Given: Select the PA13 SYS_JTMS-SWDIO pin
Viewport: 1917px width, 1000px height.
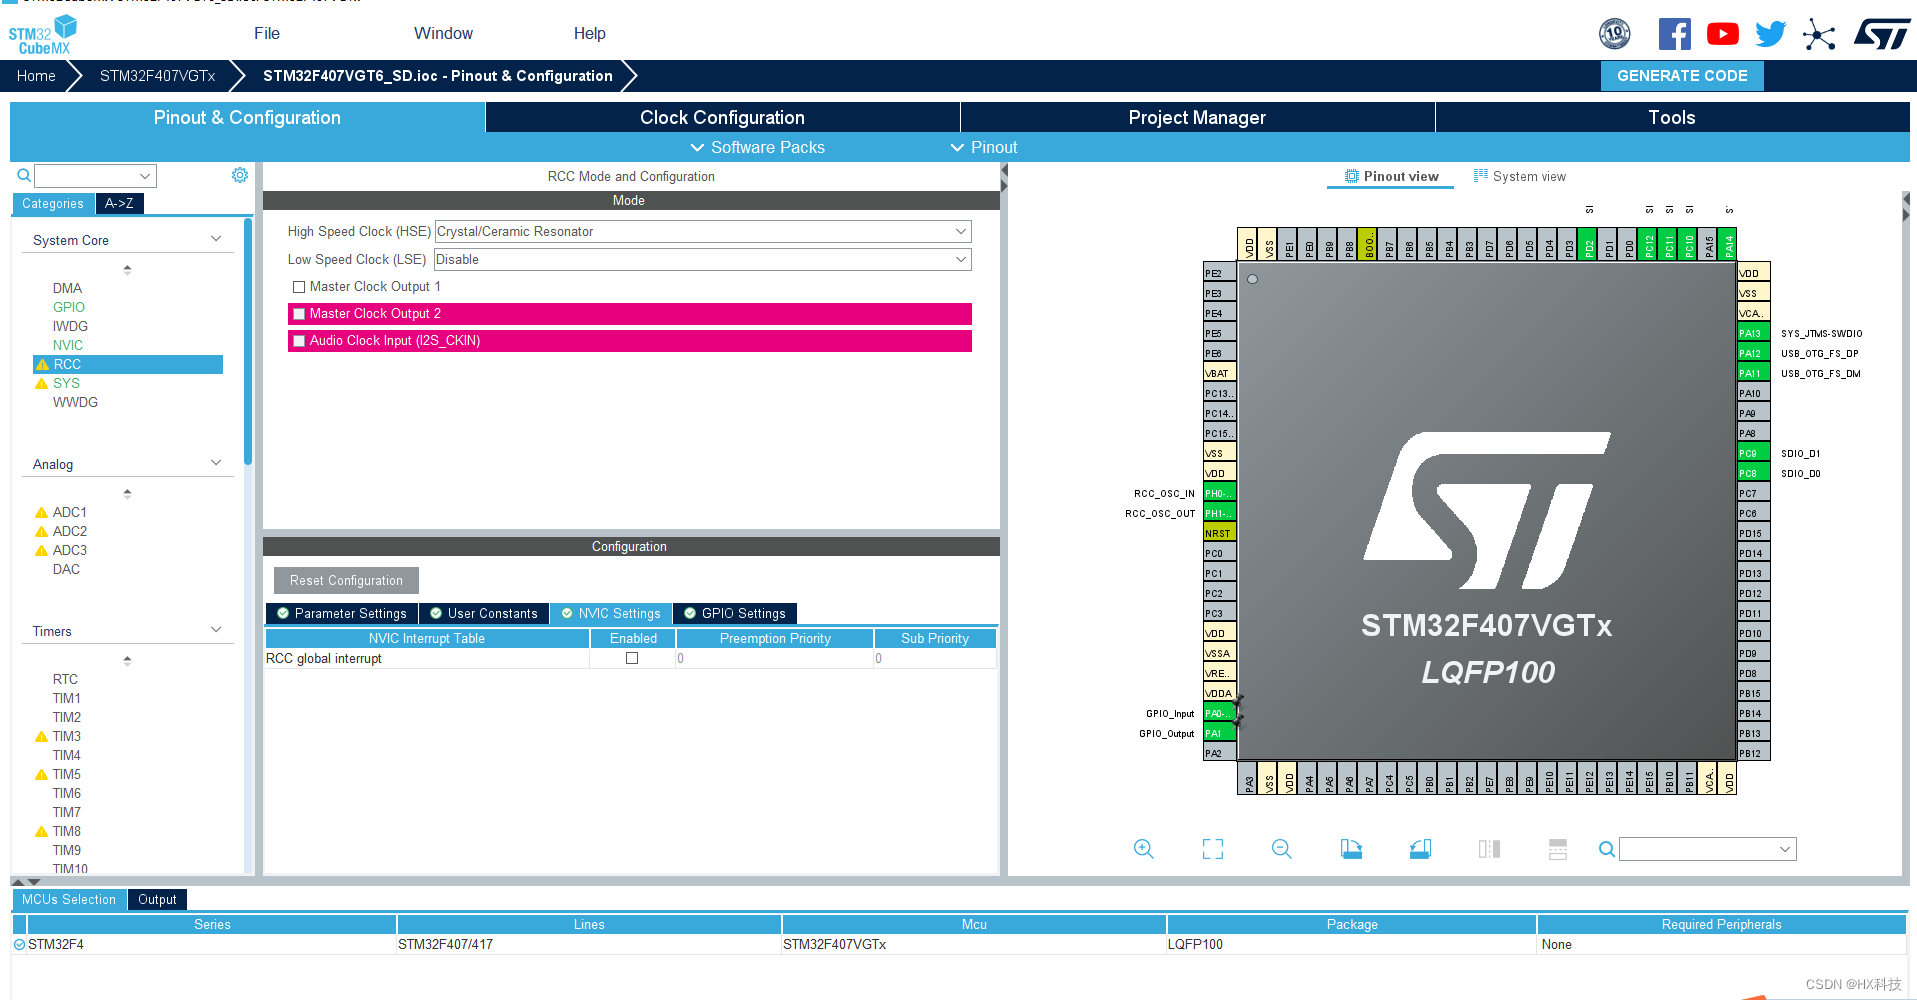Looking at the screenshot, I should pyautogui.click(x=1753, y=333).
